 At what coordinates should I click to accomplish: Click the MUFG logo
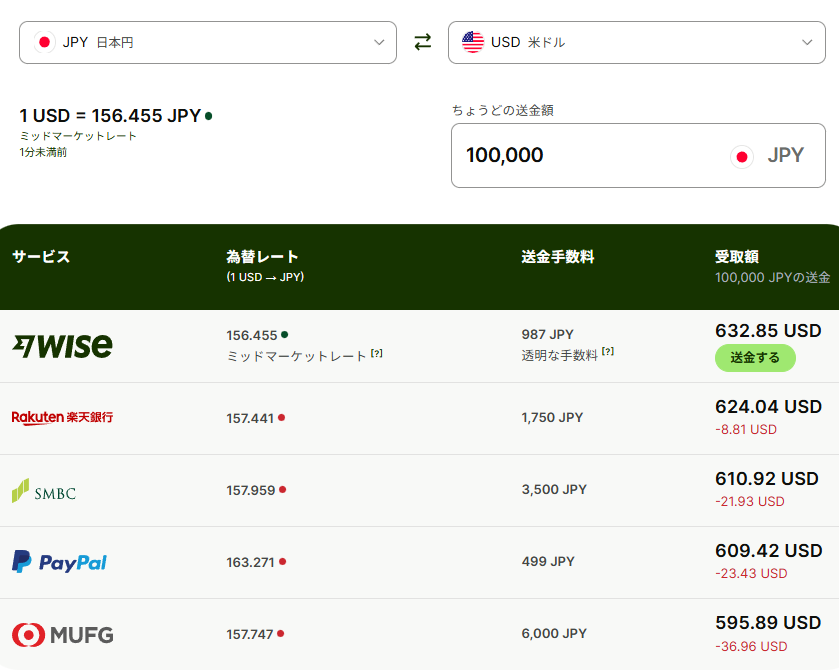[62, 634]
